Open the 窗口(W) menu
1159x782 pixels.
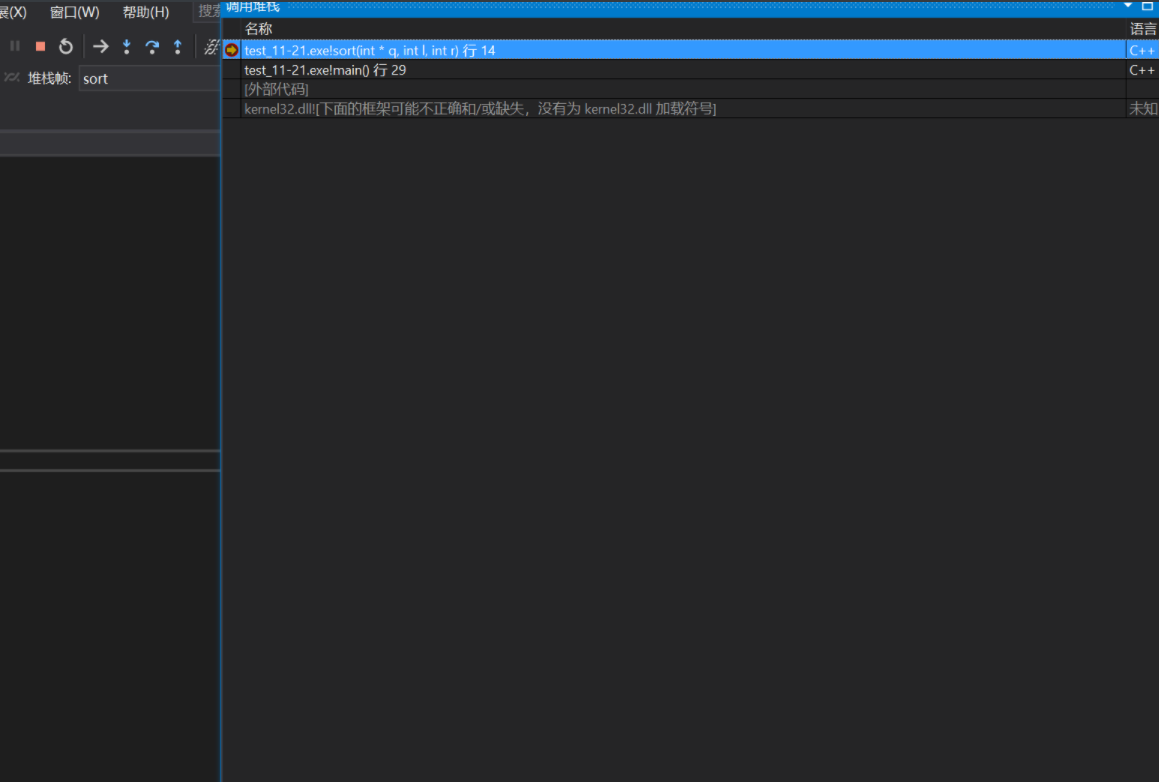pos(74,12)
